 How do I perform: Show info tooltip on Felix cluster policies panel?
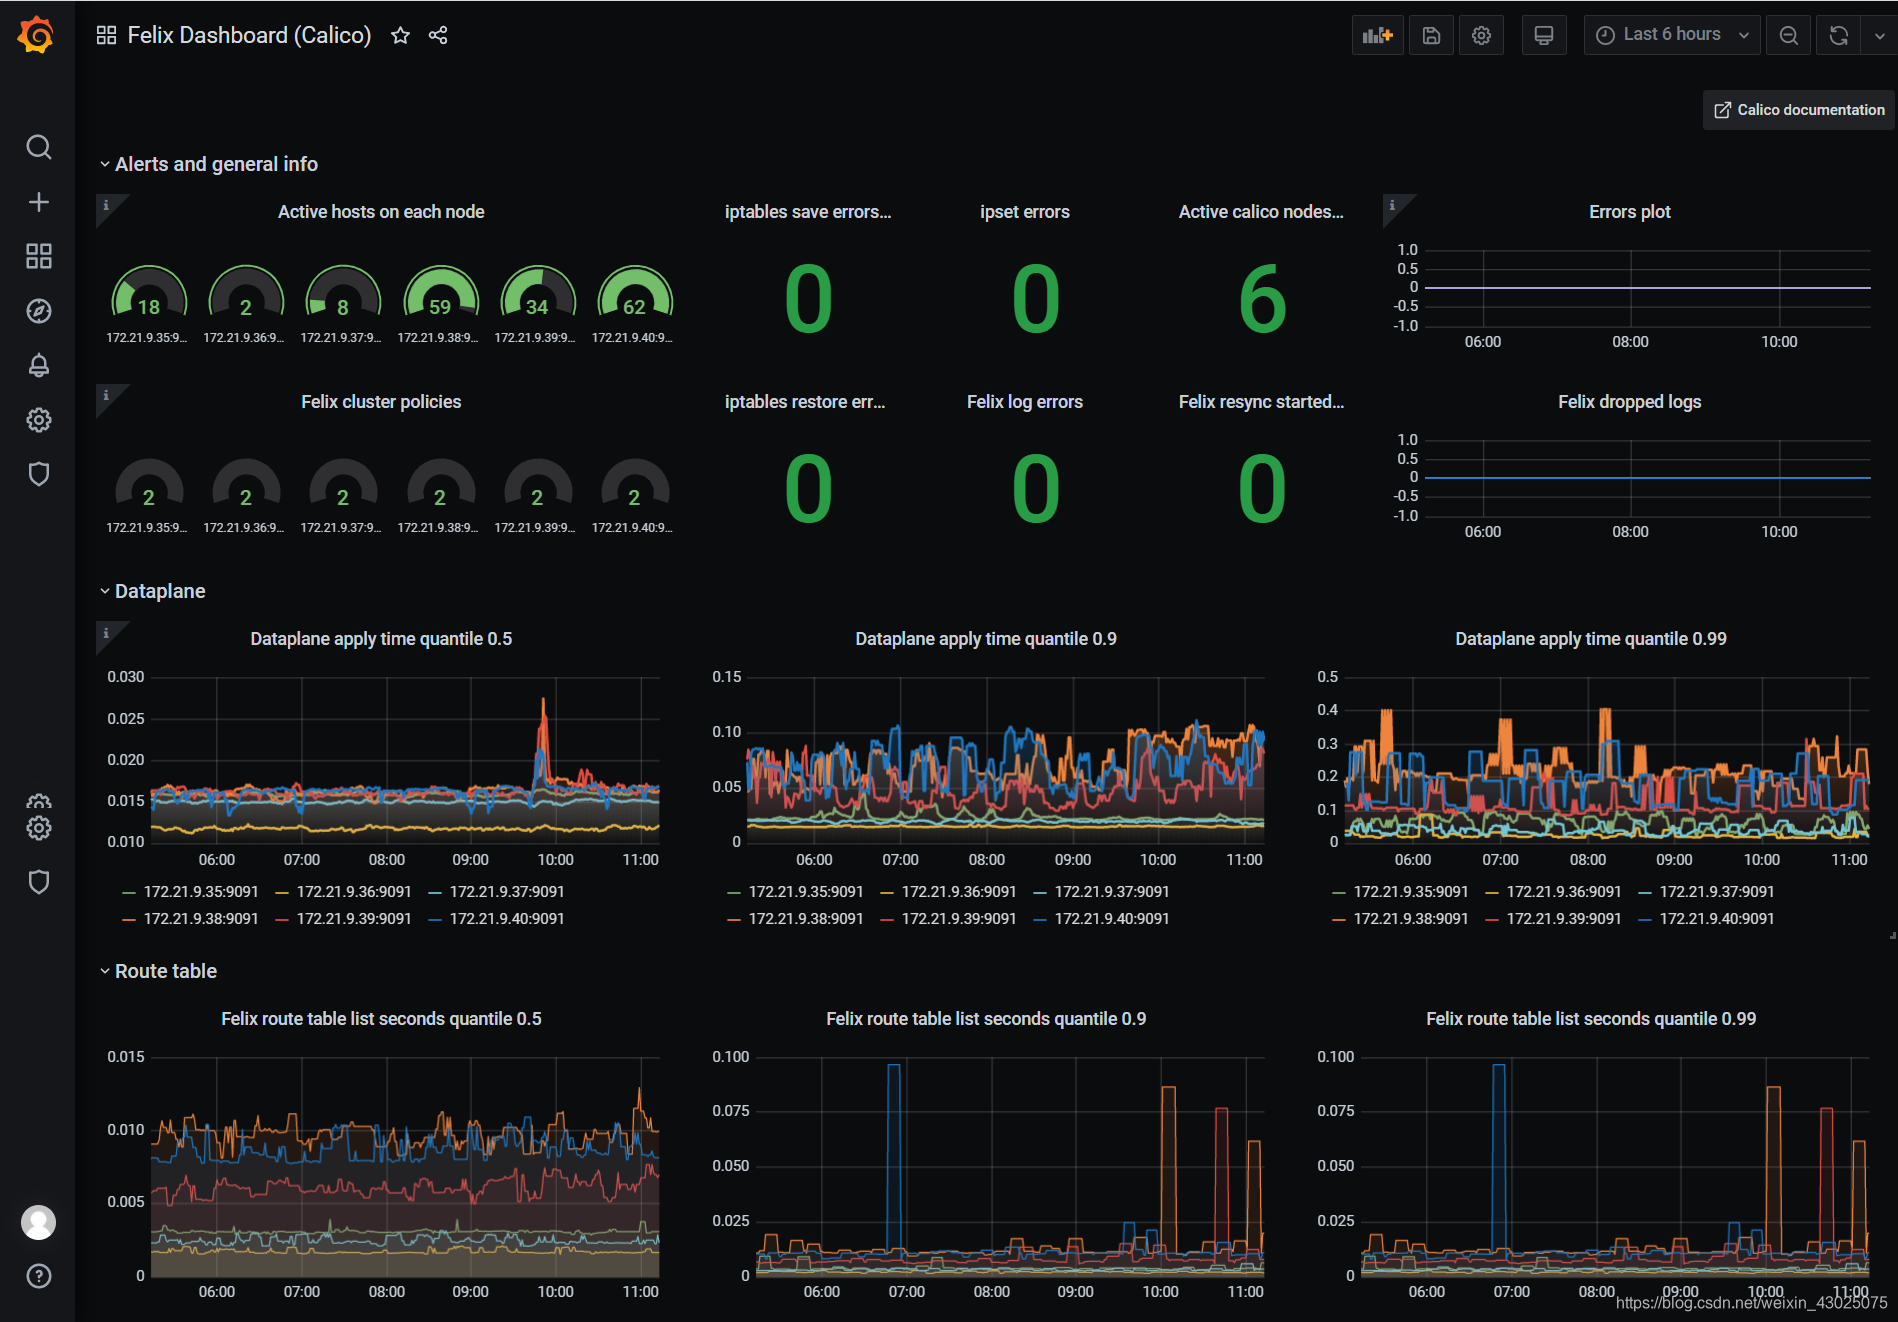[106, 395]
